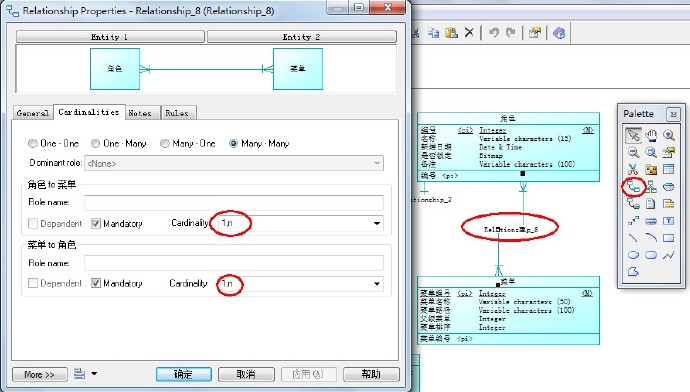Click the 应用(A) apply button

308,374
